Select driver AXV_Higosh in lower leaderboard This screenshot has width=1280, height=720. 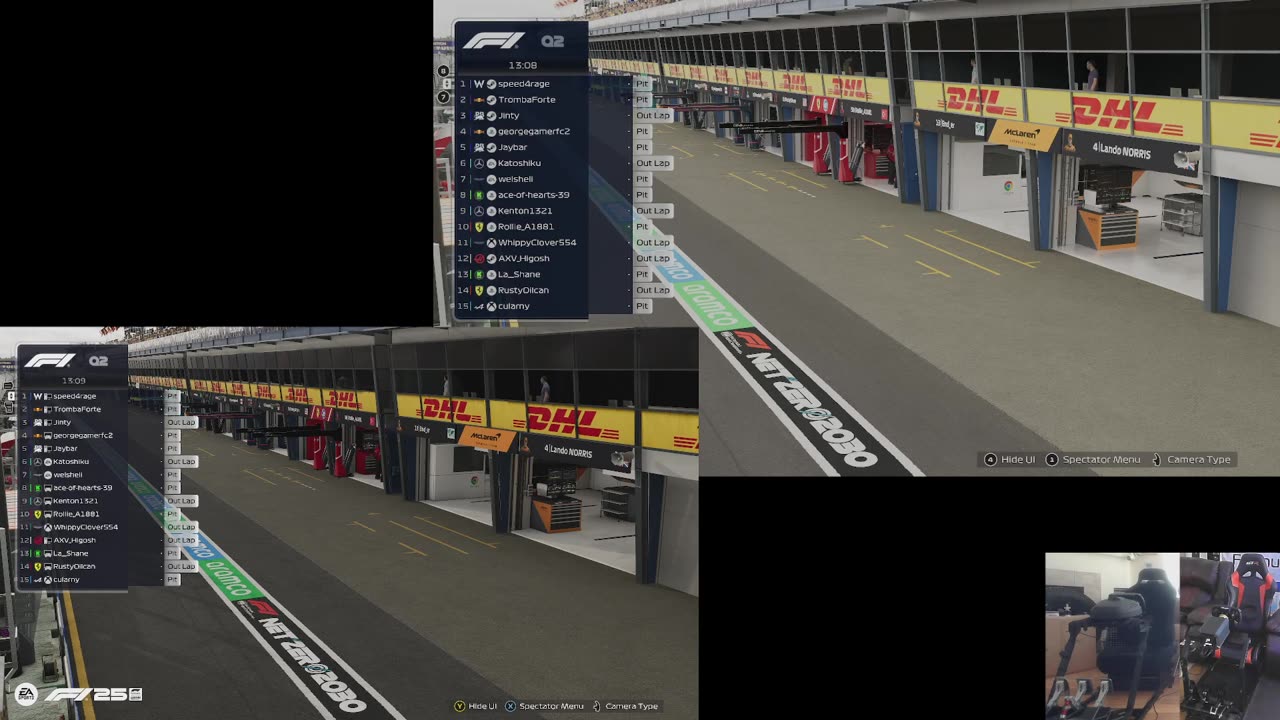[x=74, y=540]
